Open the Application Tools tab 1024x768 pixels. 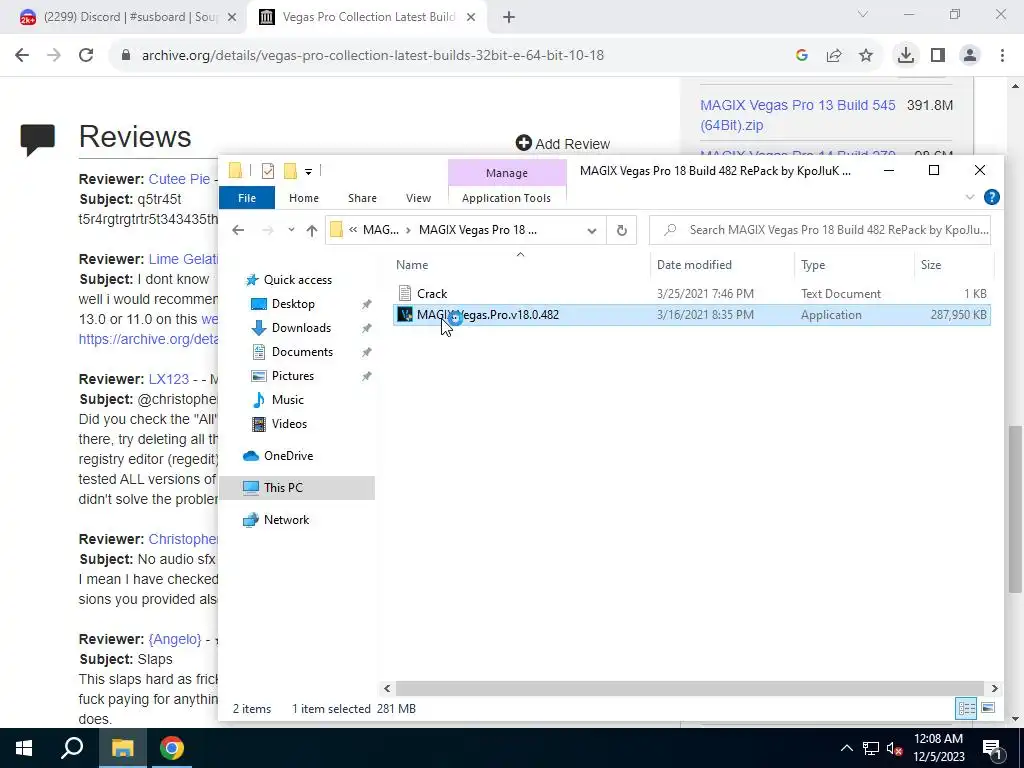[x=506, y=198]
